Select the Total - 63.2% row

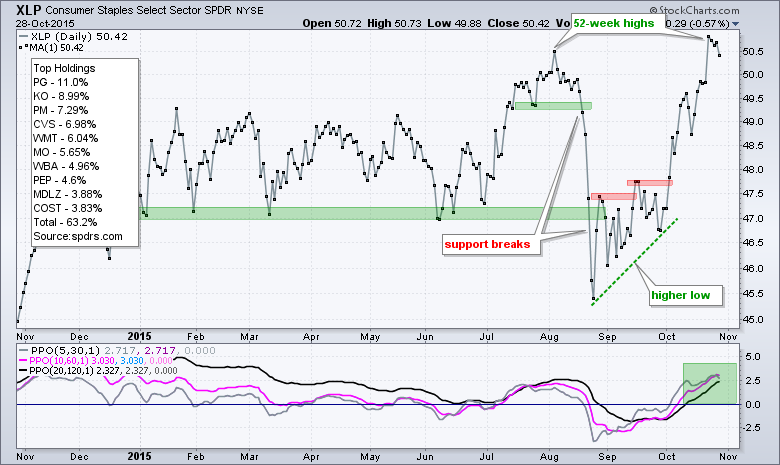[65, 222]
